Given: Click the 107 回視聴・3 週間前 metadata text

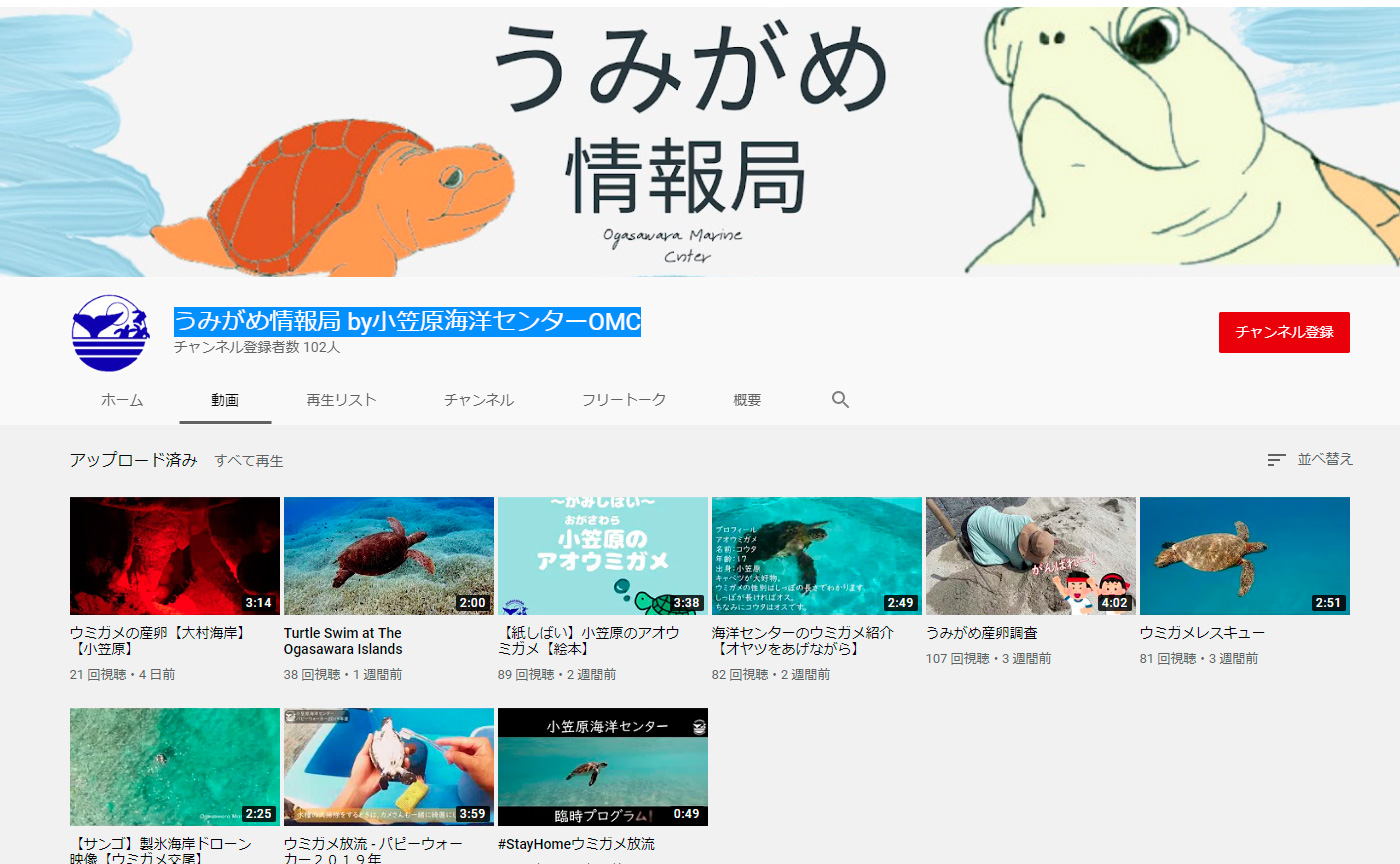Looking at the screenshot, I should [989, 659].
